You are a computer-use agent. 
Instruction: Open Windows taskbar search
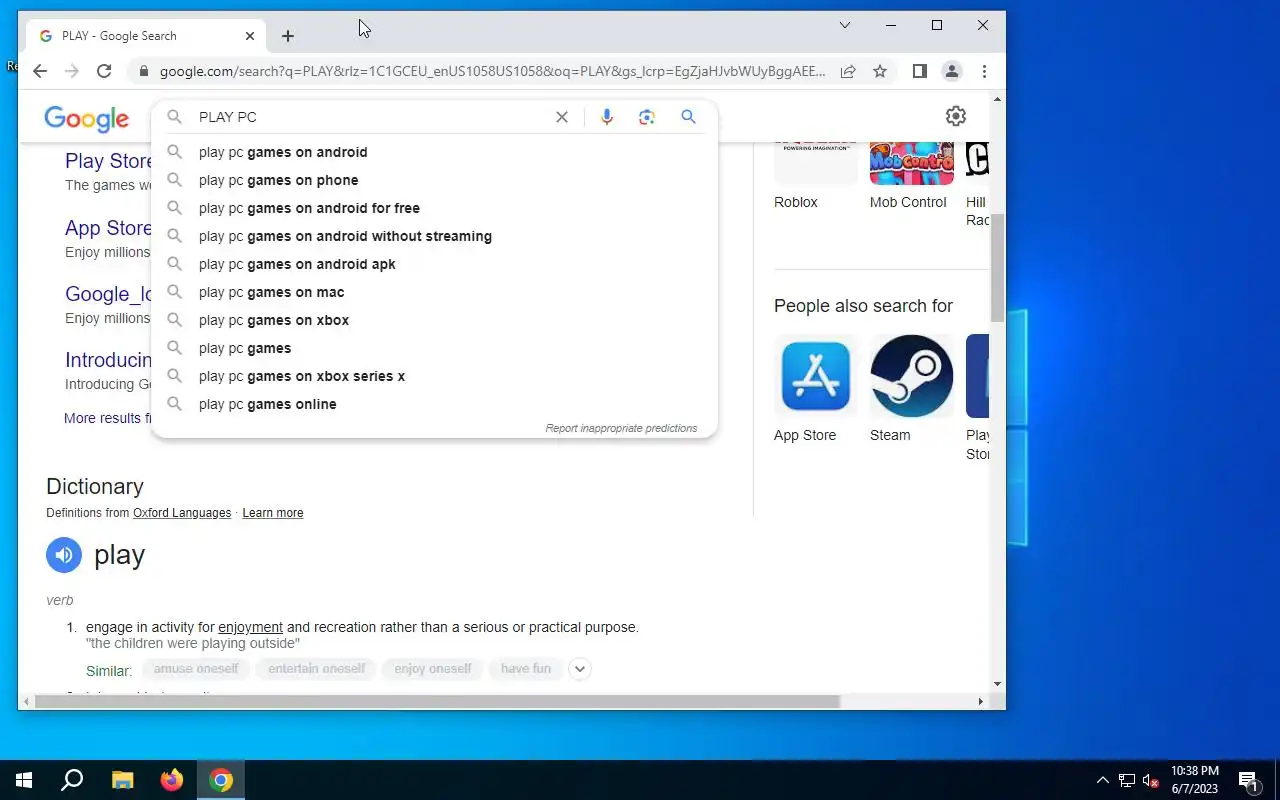click(72, 780)
